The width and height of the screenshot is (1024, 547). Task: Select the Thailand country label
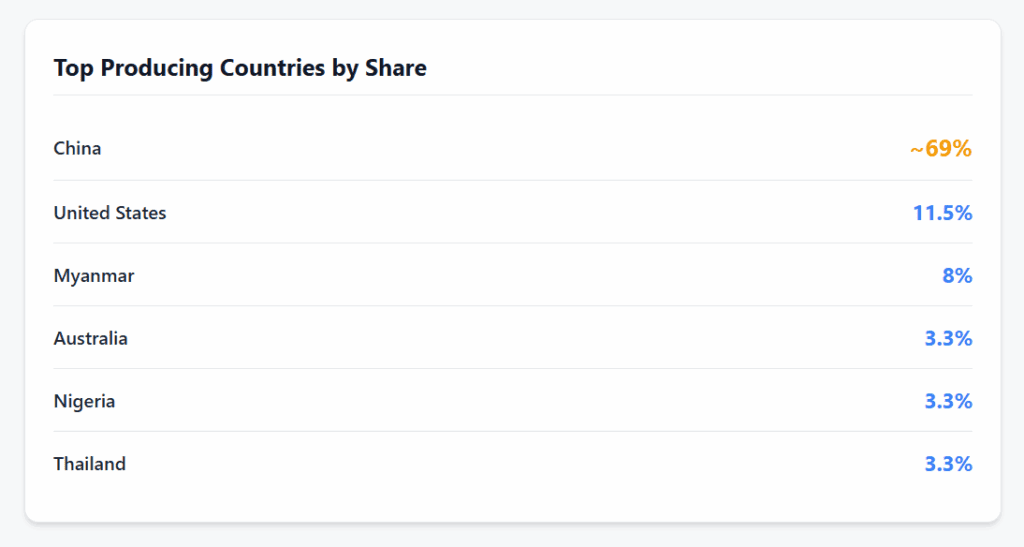(90, 464)
